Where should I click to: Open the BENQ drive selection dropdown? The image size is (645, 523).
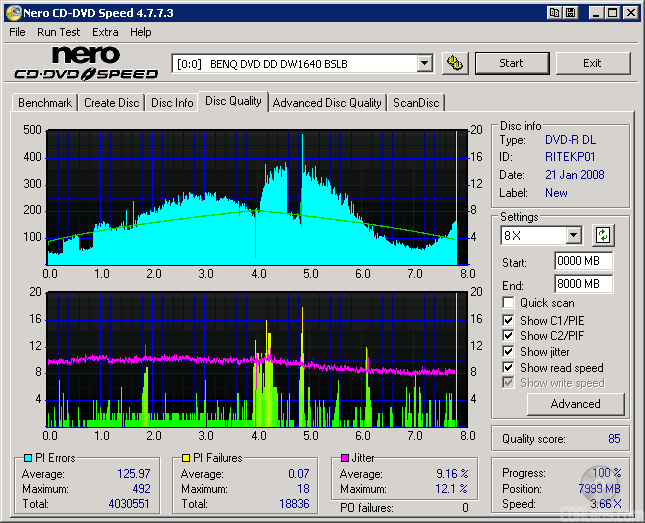(x=424, y=63)
